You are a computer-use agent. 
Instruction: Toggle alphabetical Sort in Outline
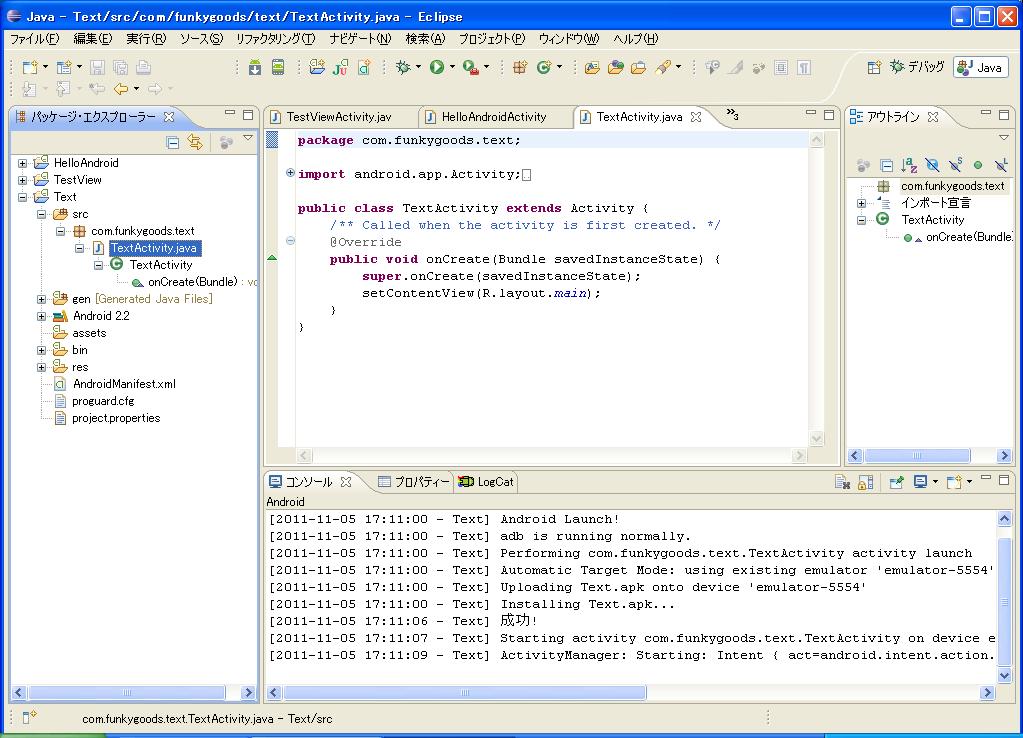point(909,165)
